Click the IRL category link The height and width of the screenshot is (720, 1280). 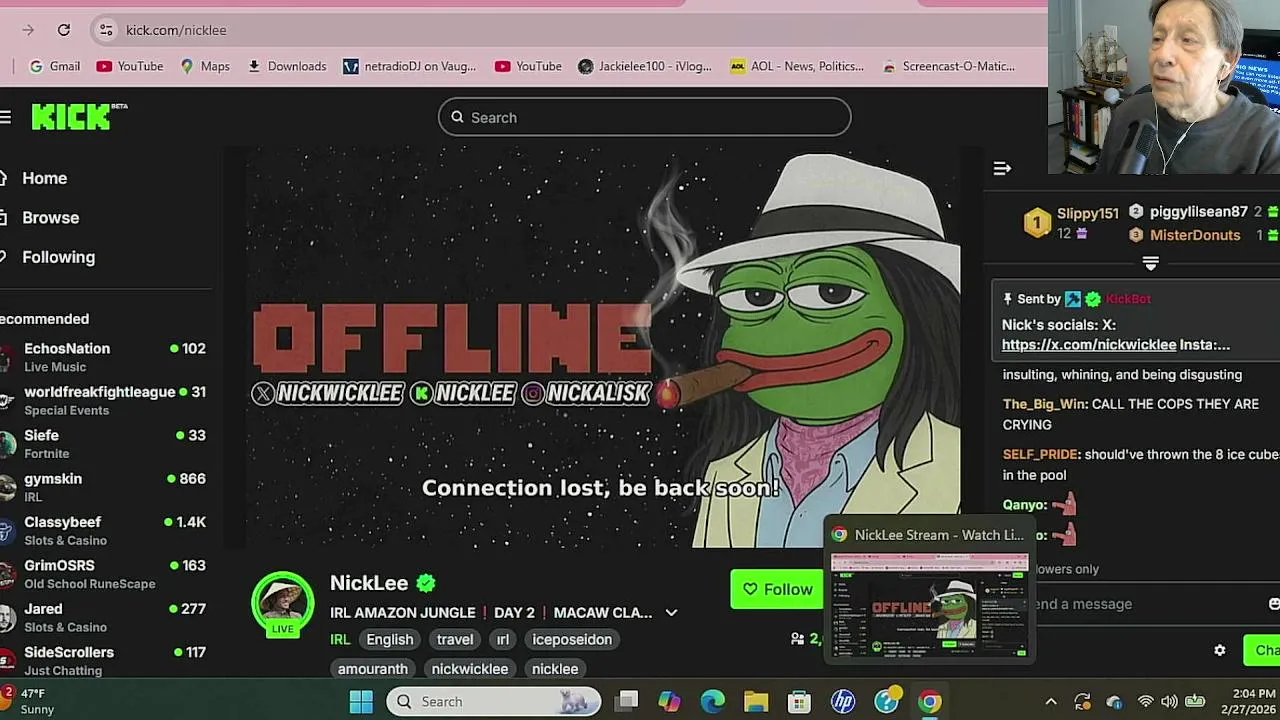[x=340, y=639]
